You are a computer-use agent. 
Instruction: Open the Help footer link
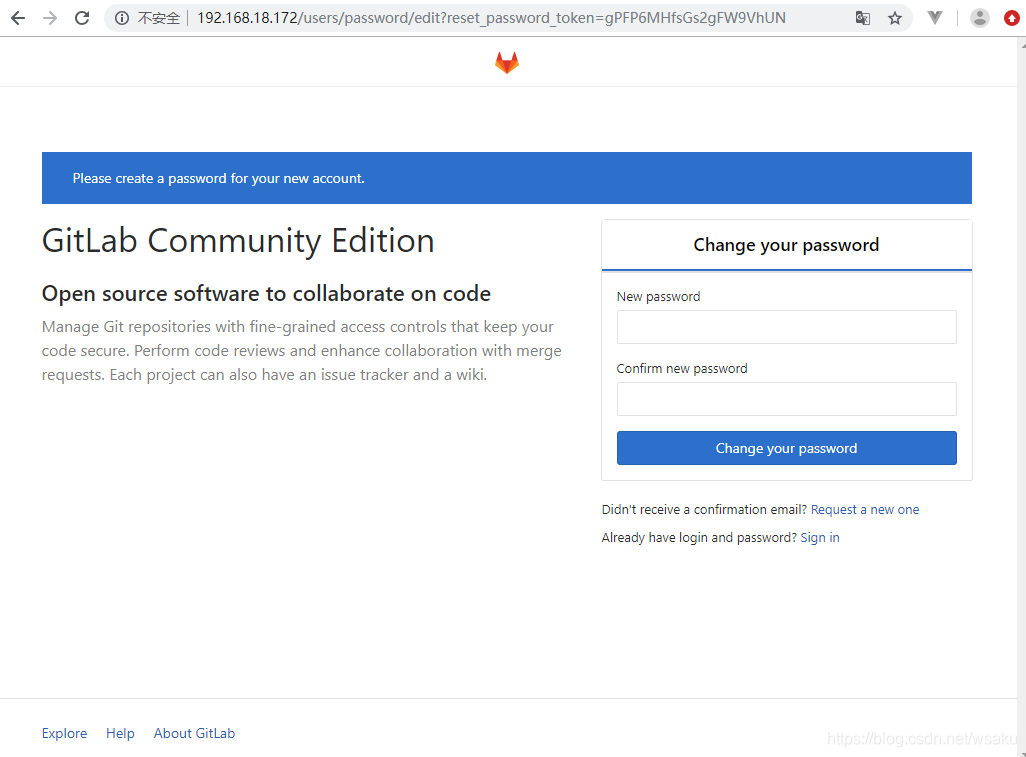[x=120, y=733]
